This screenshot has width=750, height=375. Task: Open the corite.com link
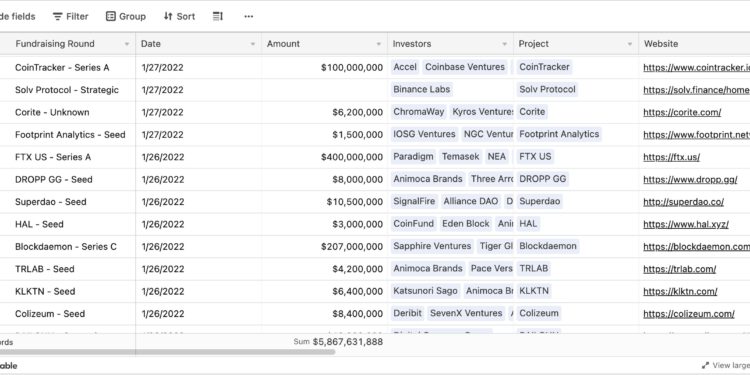point(682,112)
